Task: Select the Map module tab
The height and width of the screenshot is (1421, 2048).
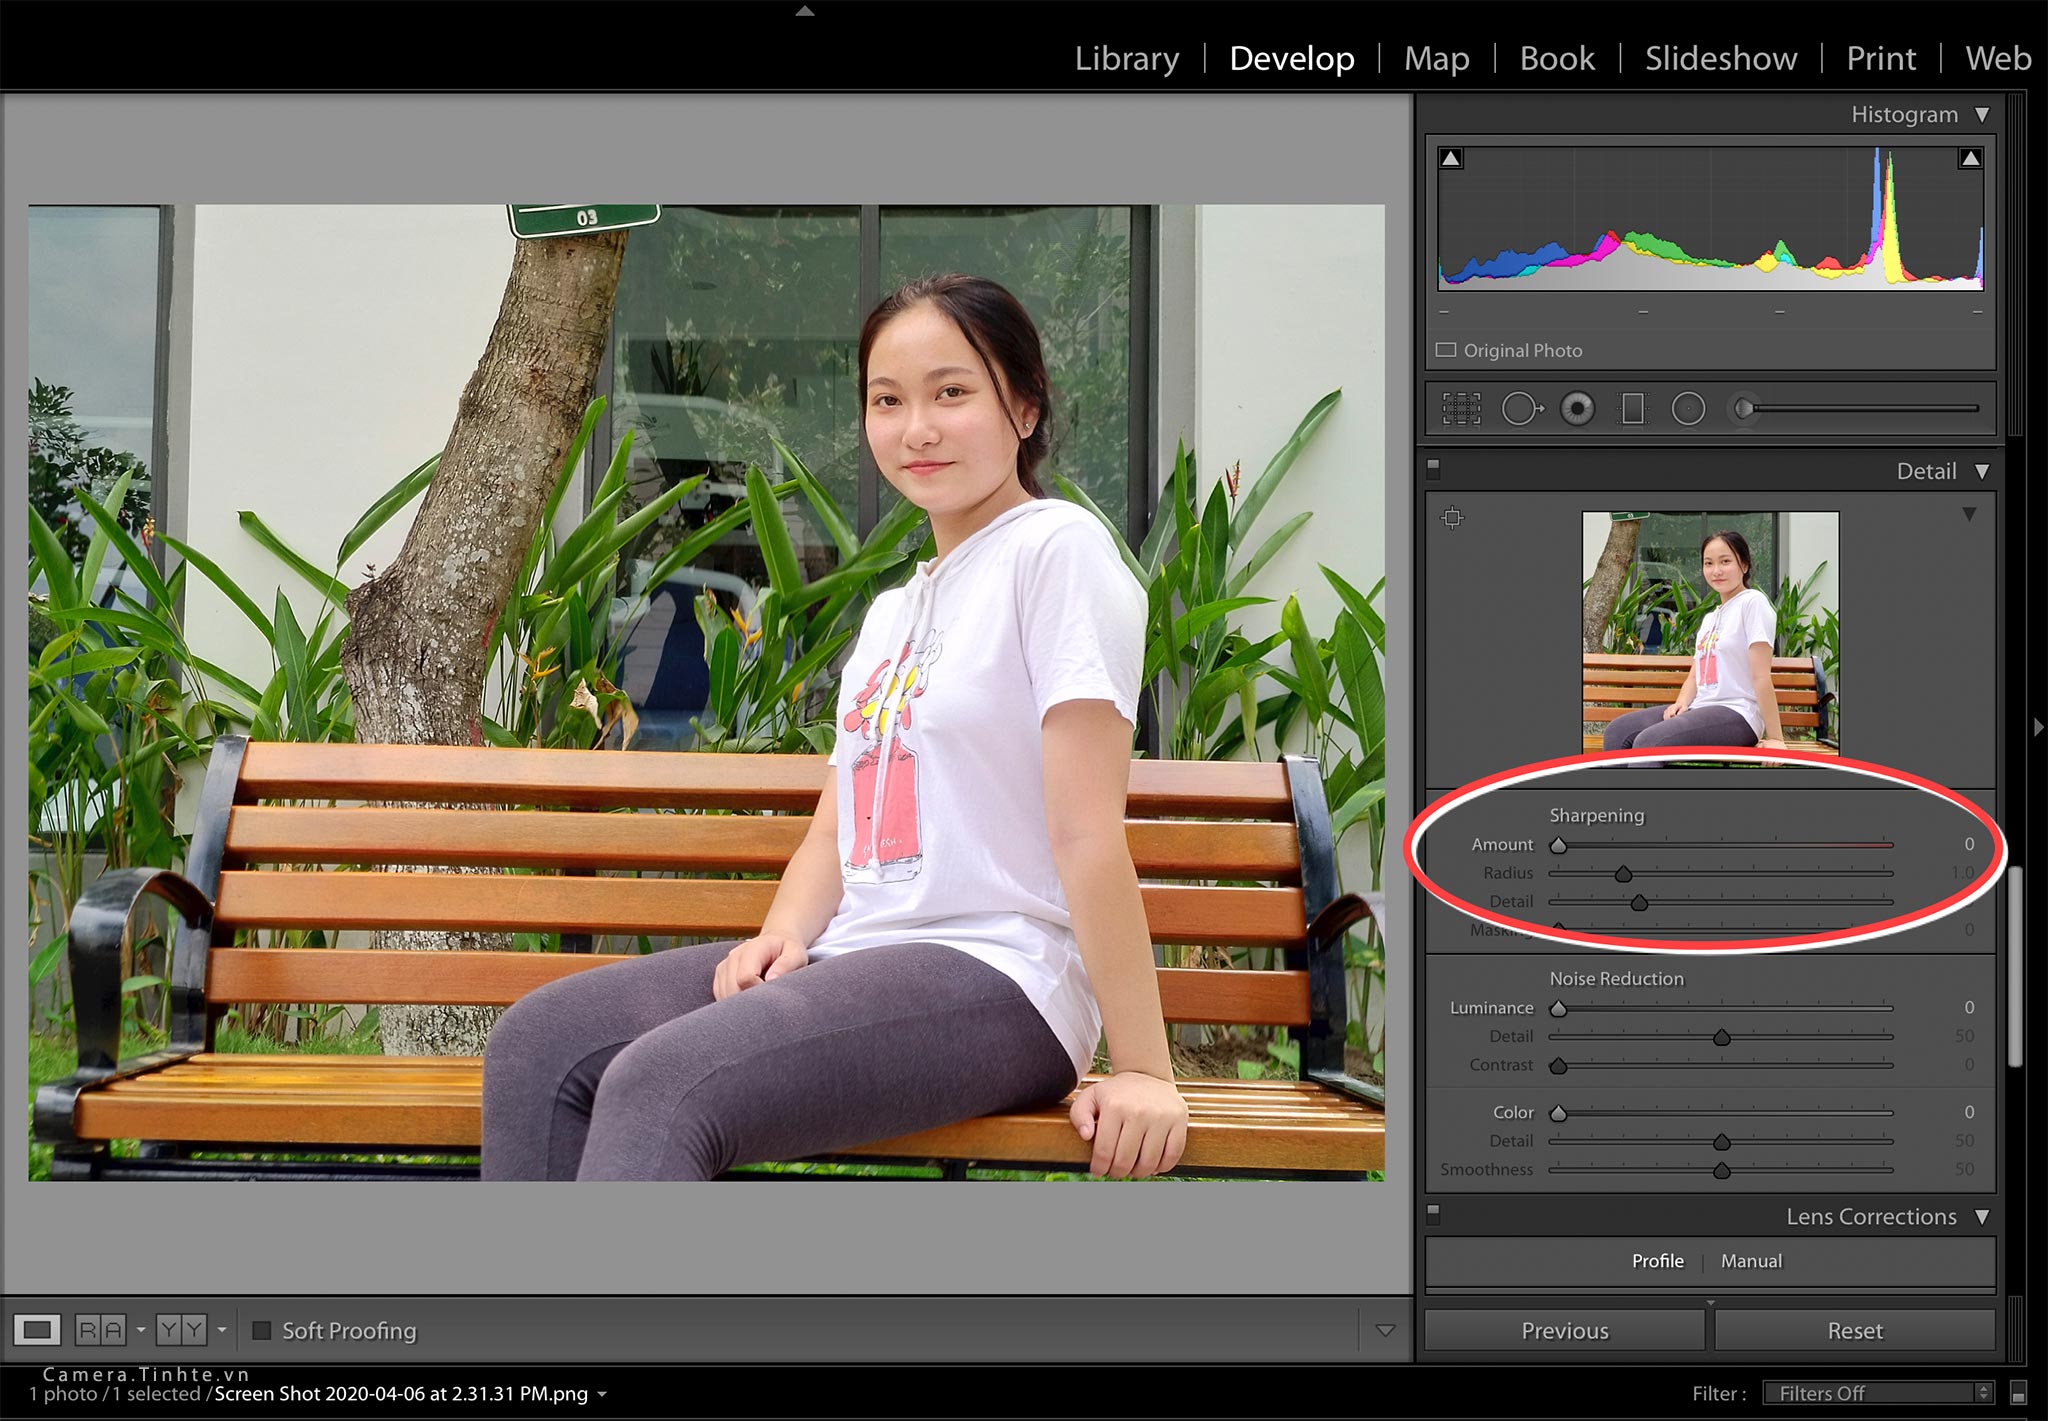Action: pos(1435,59)
